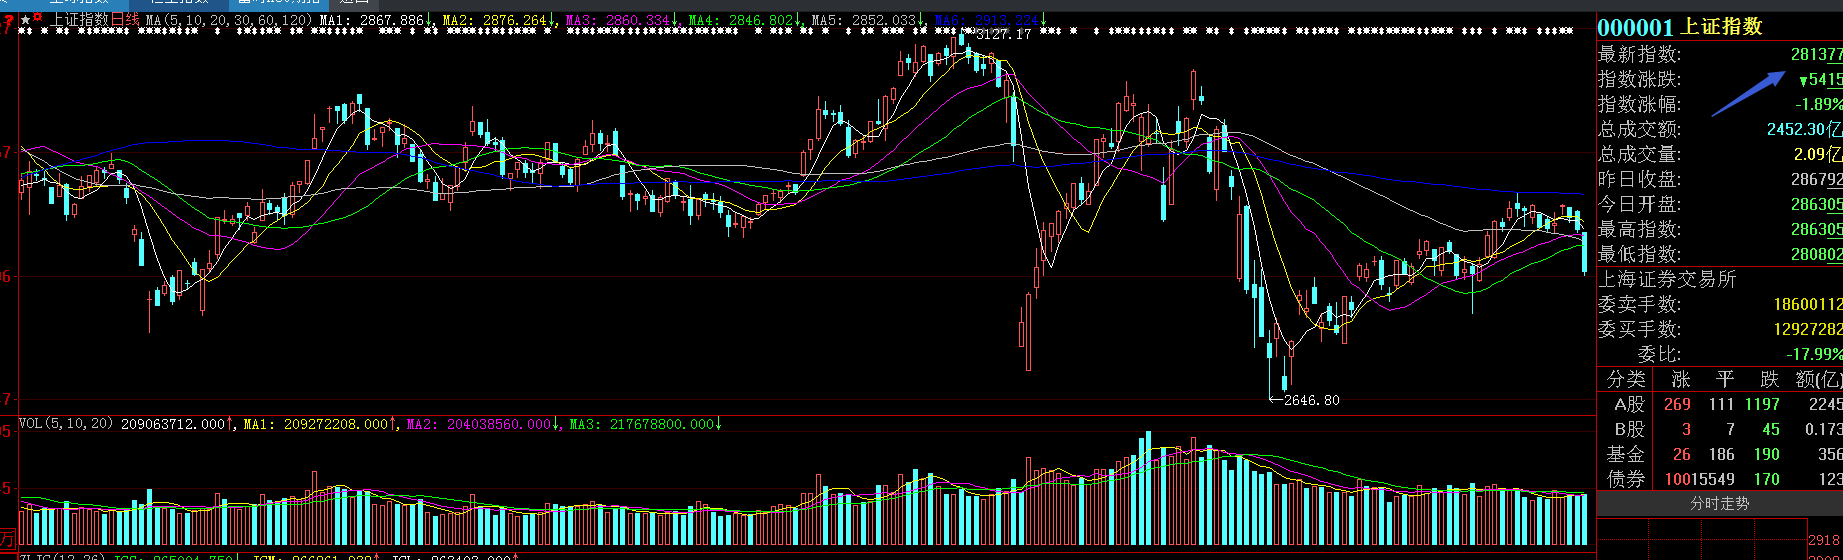Select the 日线 period label
The width and height of the screenshot is (1843, 560).
[125, 20]
